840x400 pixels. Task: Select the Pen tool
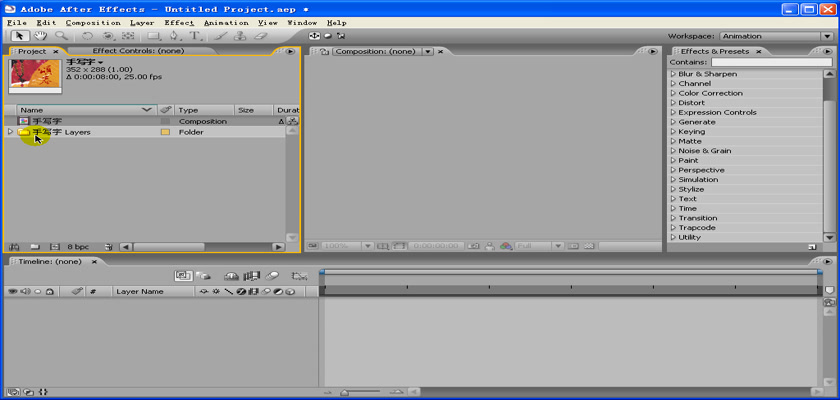[x=175, y=36]
